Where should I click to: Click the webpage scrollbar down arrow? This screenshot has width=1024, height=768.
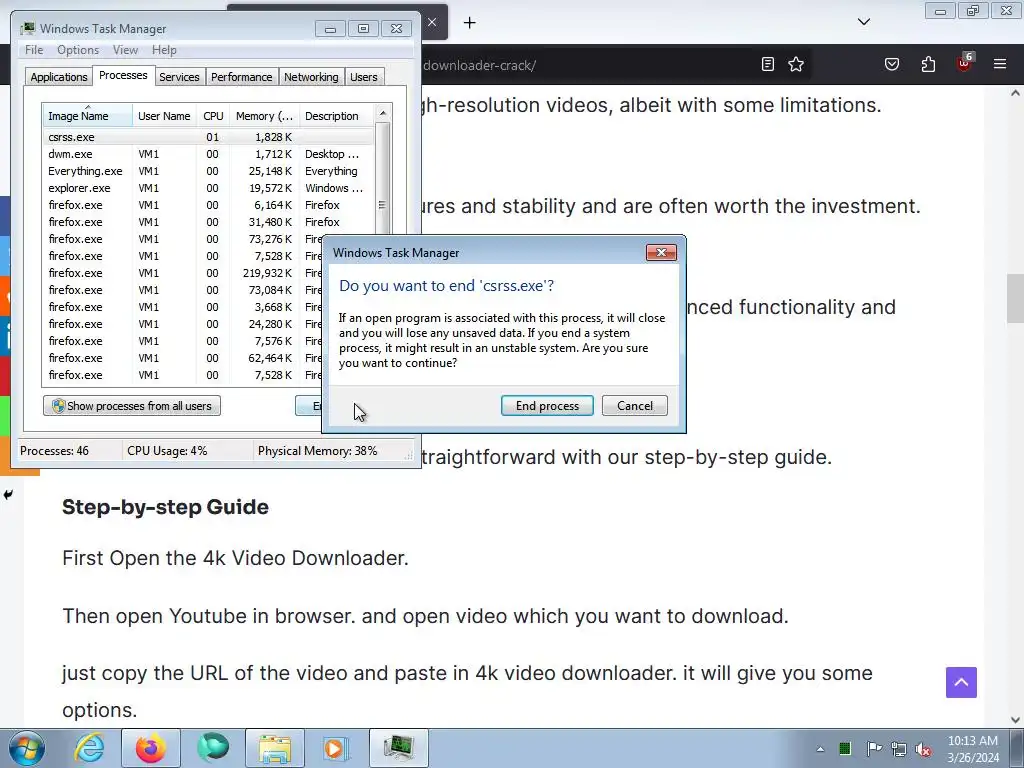[x=1016, y=720]
